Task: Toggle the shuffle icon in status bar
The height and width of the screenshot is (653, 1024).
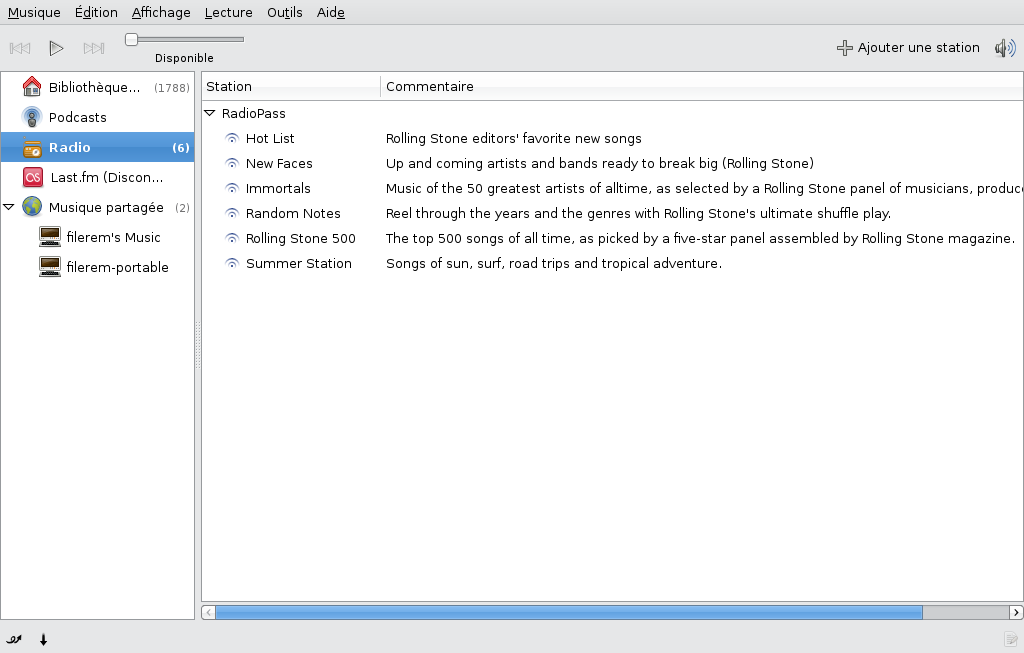Action: [x=14, y=640]
